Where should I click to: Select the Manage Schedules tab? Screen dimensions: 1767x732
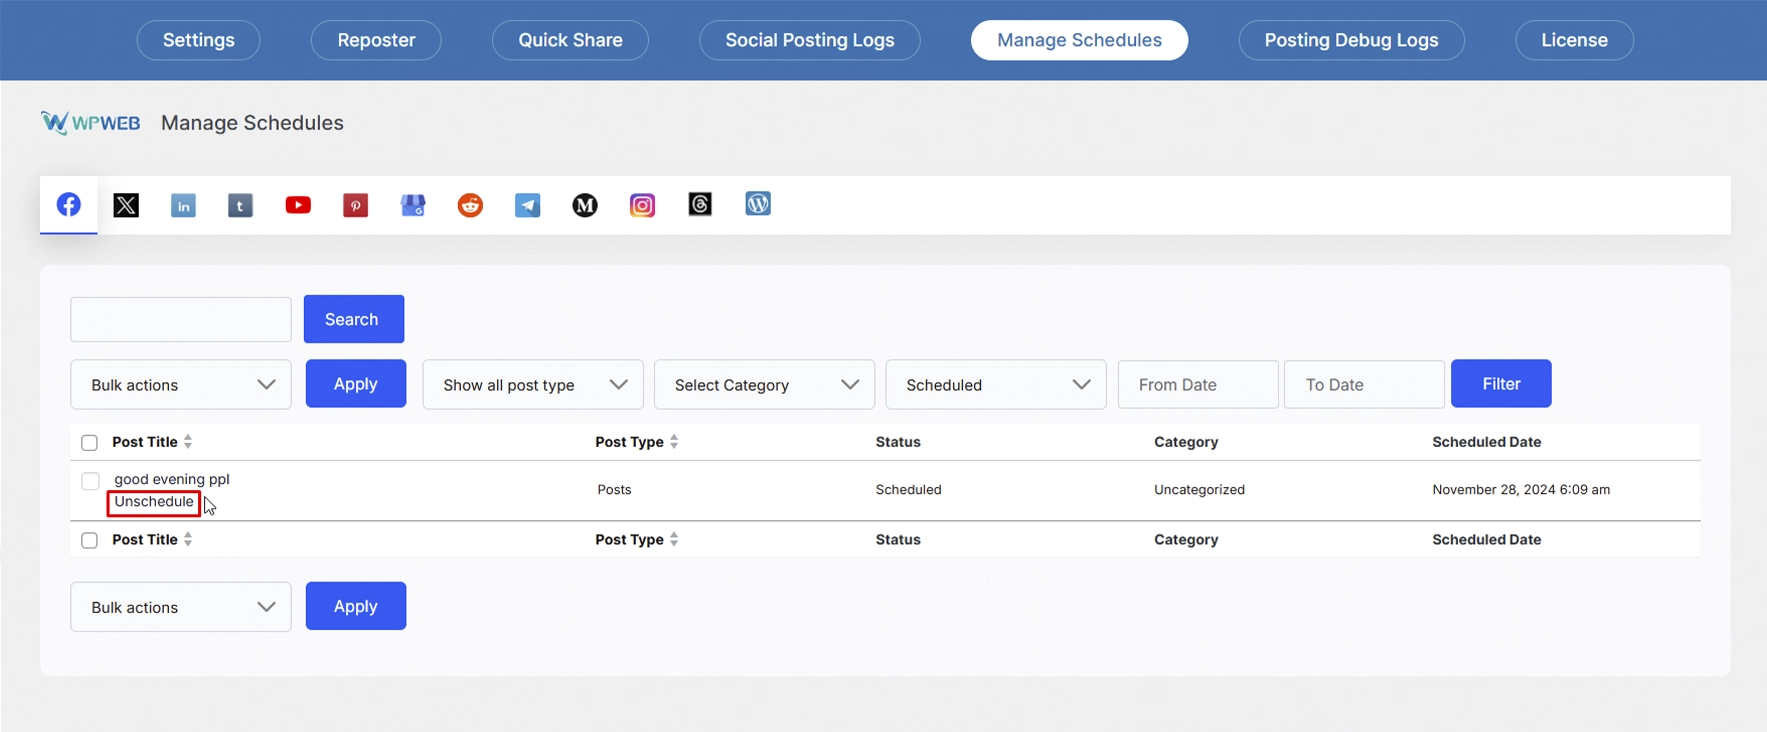[1080, 40]
